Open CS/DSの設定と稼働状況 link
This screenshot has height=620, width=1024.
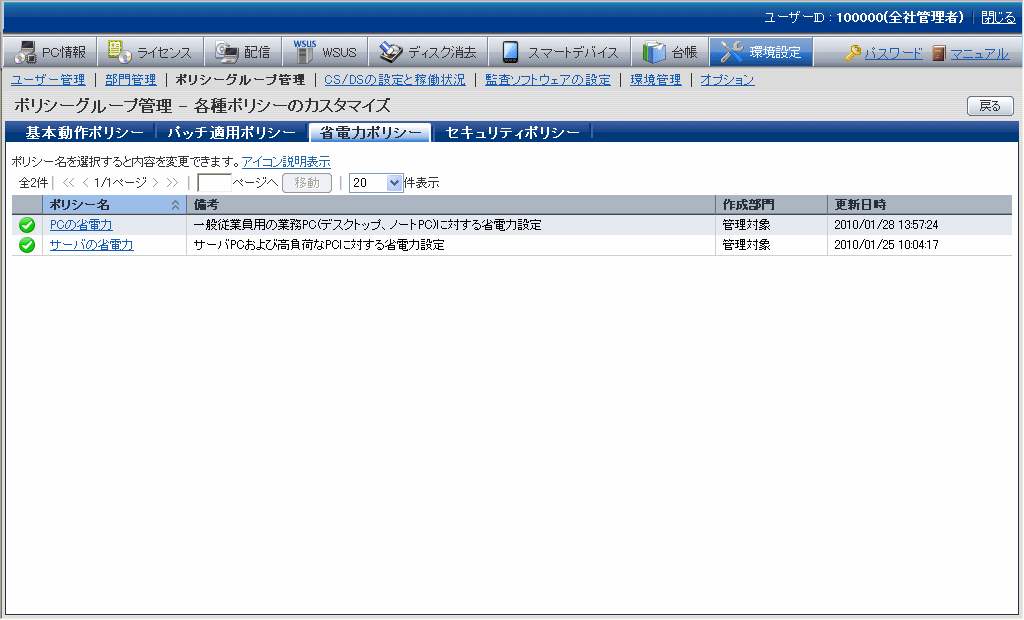coord(395,80)
